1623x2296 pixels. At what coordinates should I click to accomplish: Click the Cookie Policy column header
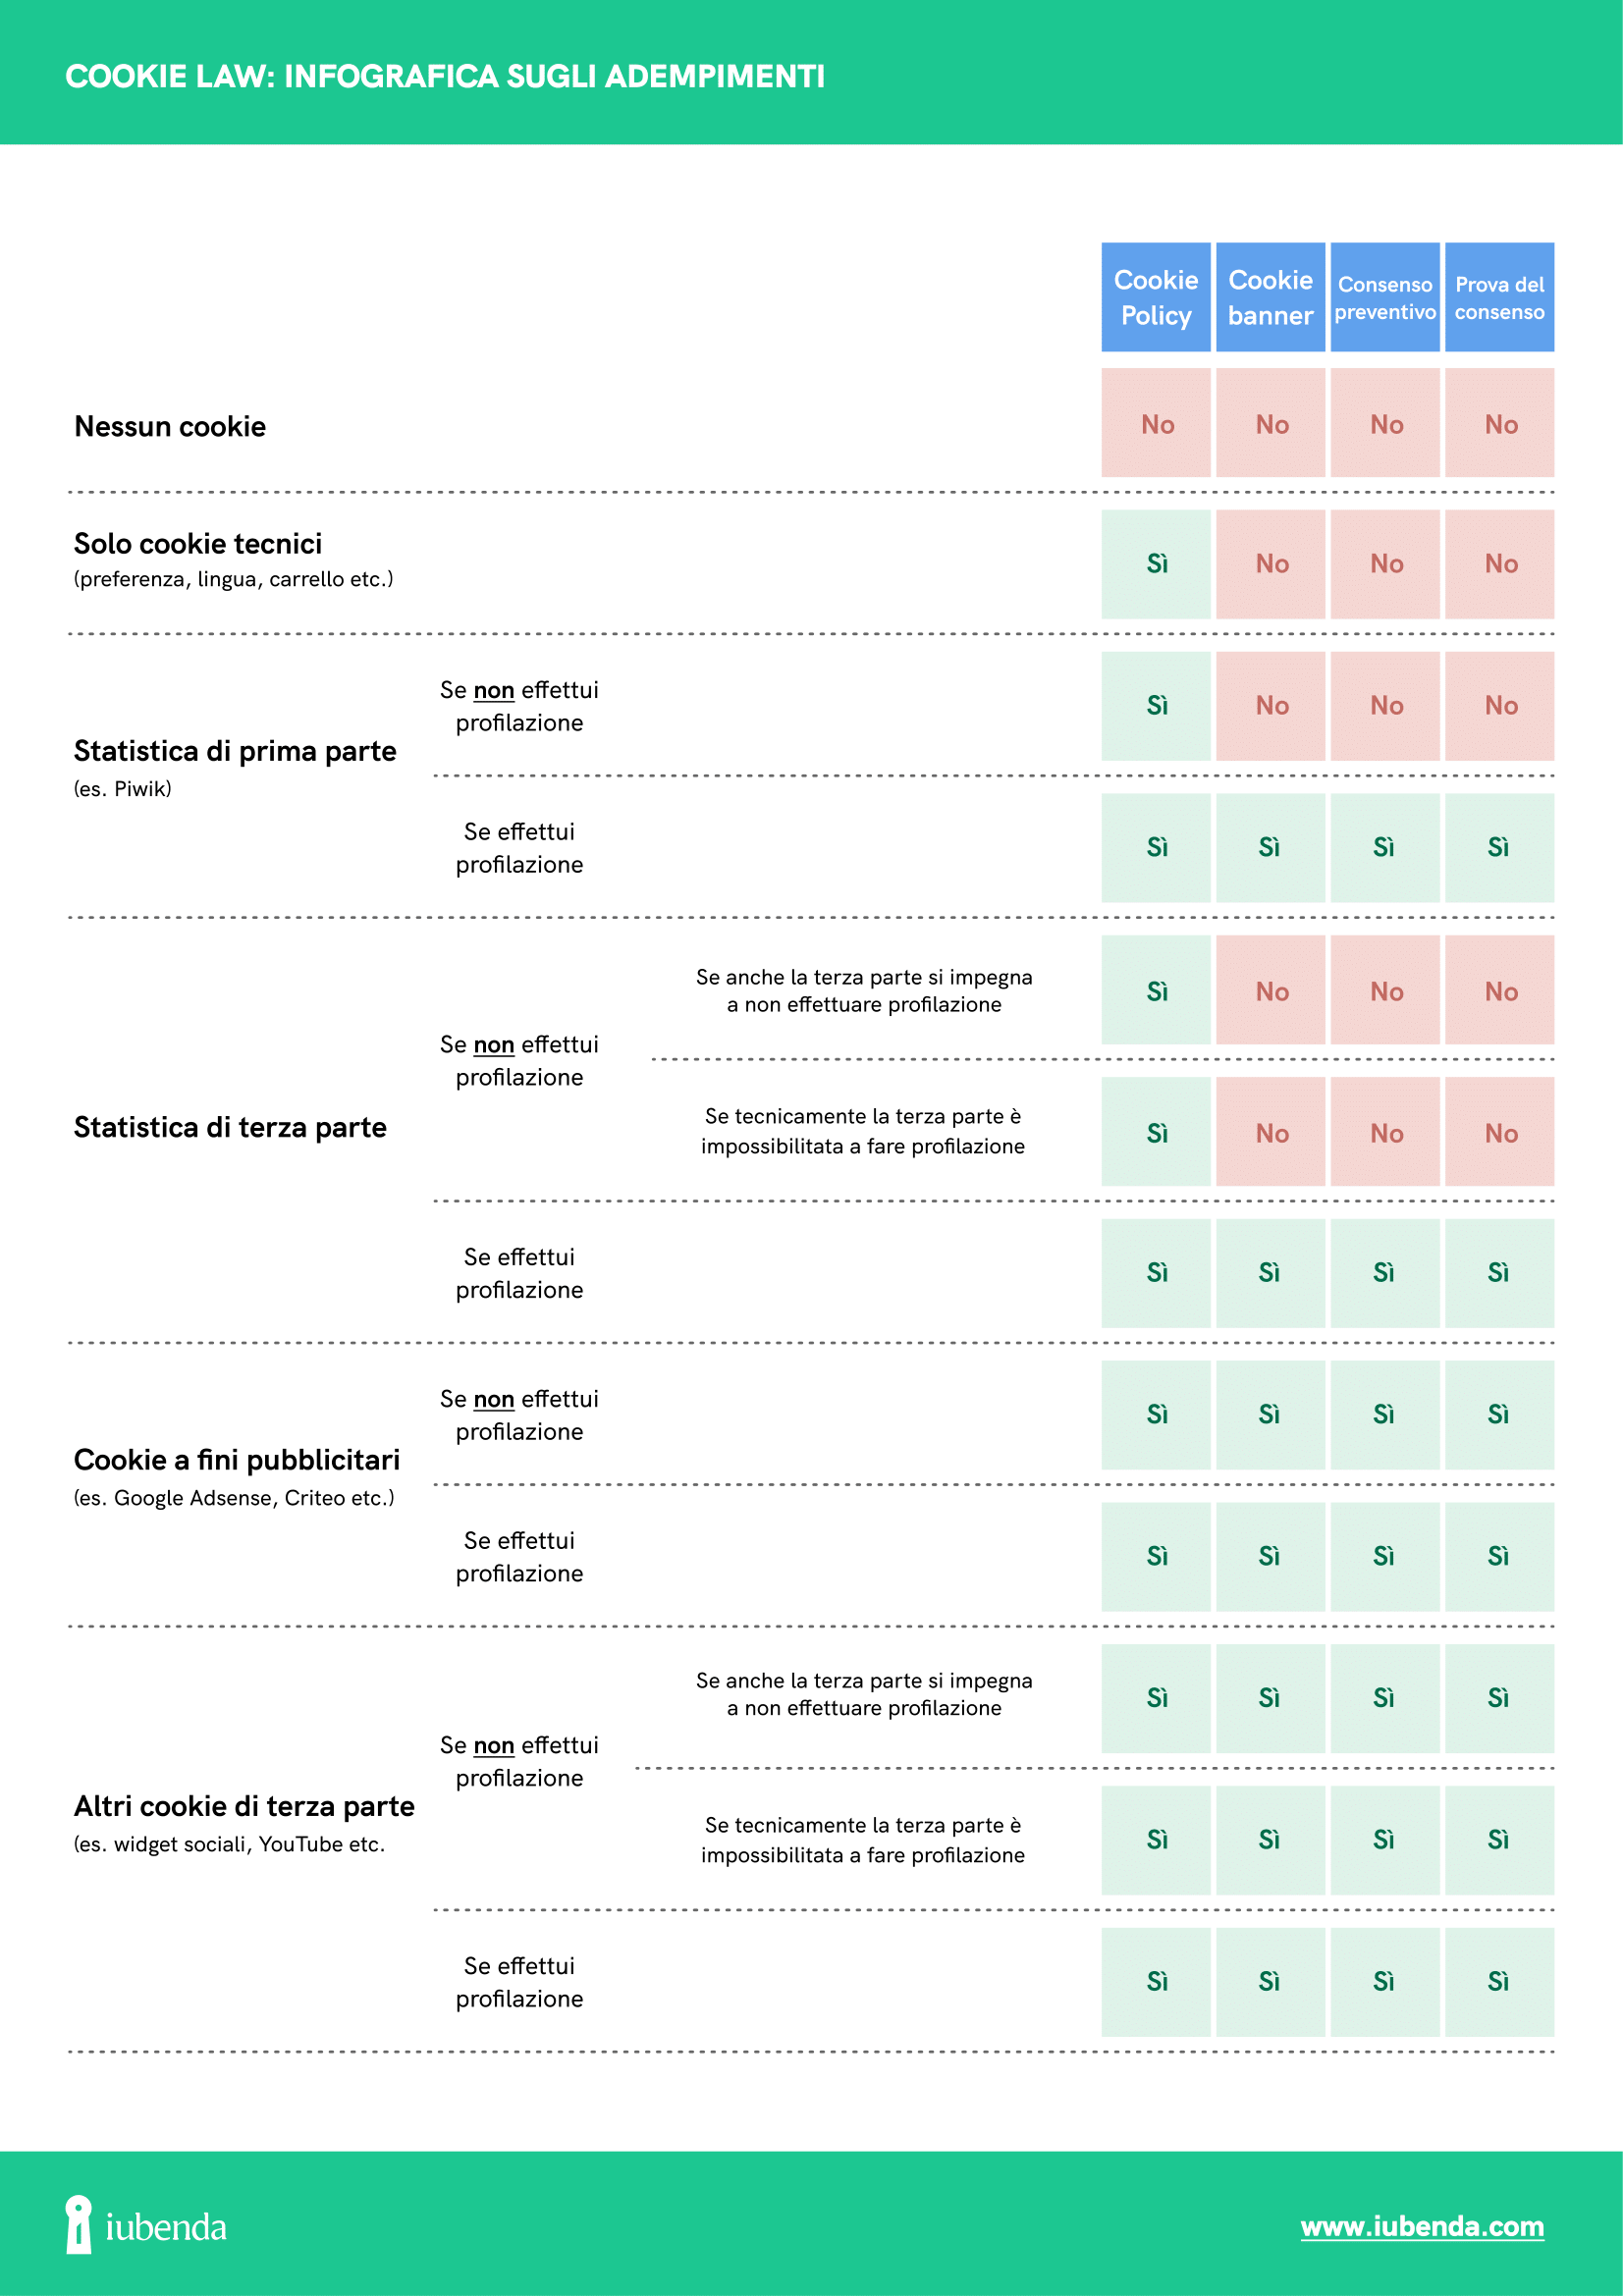tap(1155, 297)
